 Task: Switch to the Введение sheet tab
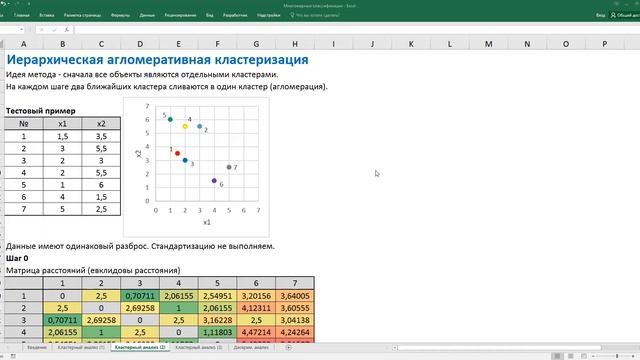point(37,347)
